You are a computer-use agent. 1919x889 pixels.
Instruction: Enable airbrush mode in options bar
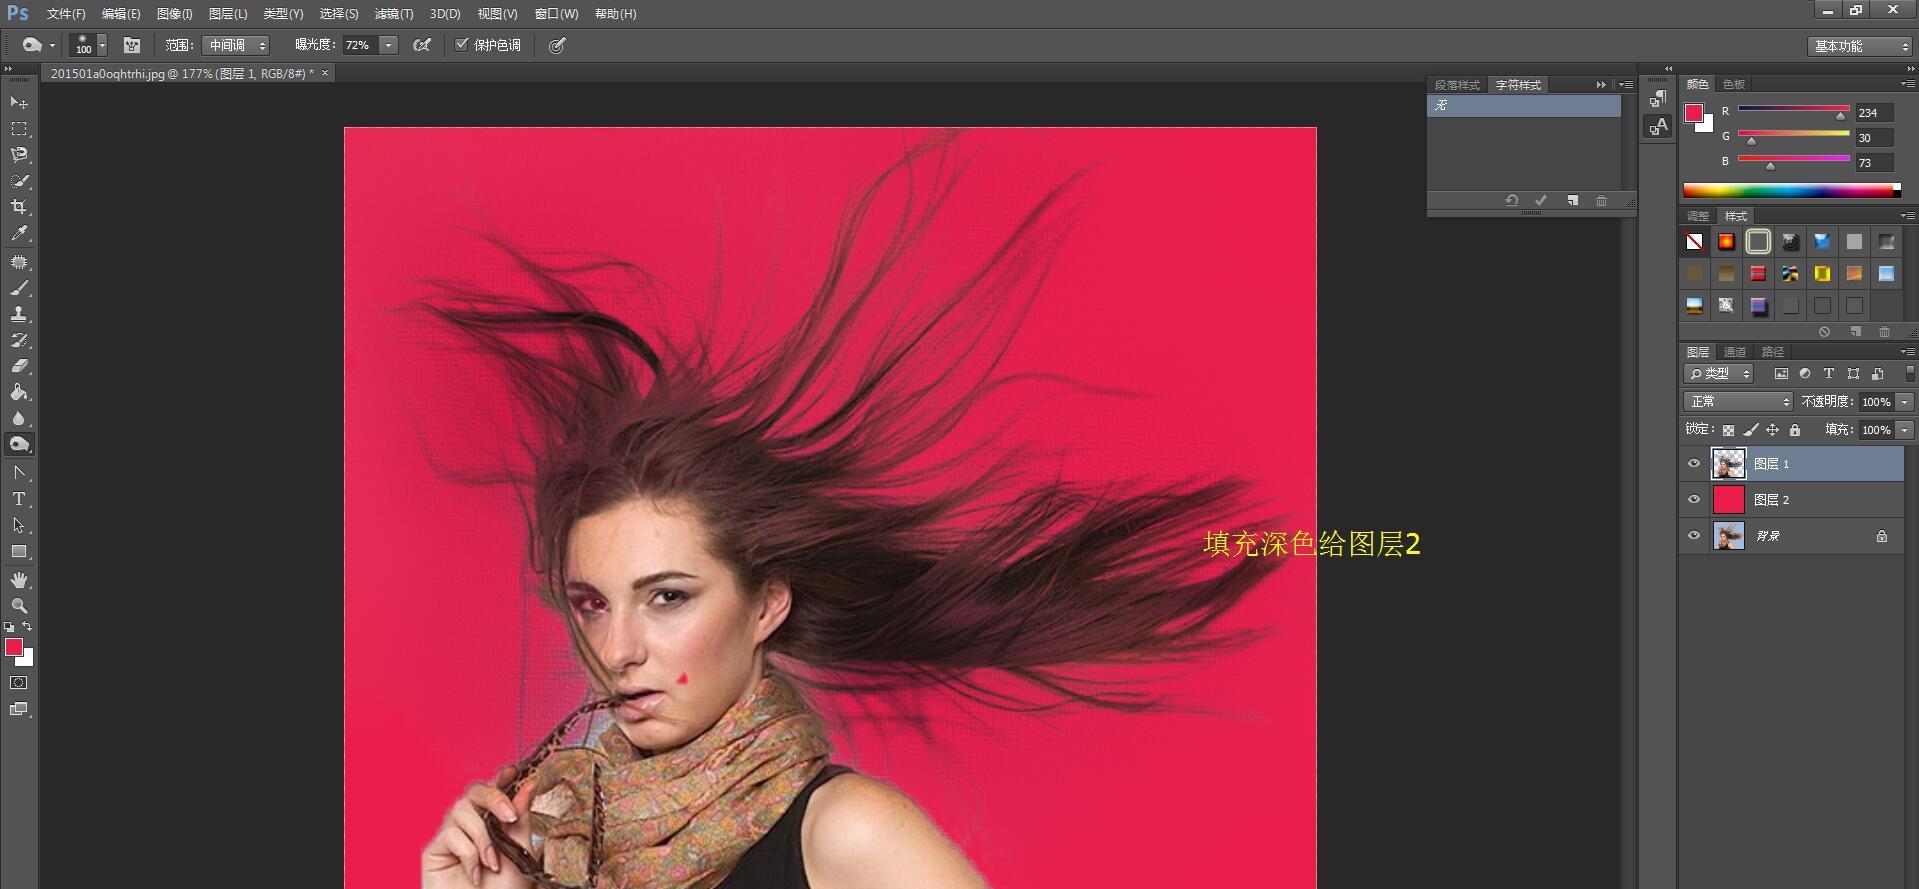coord(422,45)
